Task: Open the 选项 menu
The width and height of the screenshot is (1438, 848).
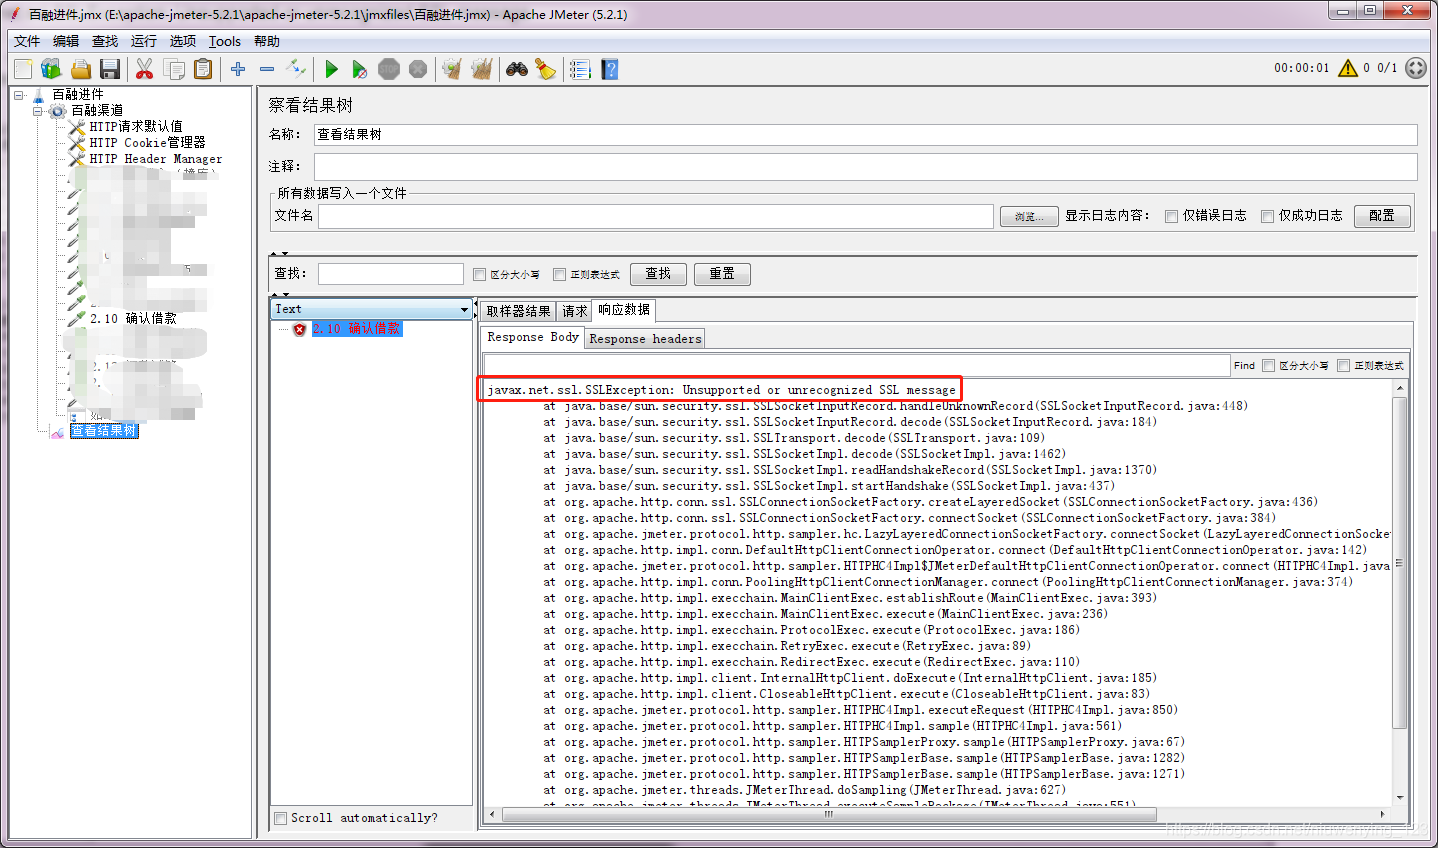Action: [181, 41]
